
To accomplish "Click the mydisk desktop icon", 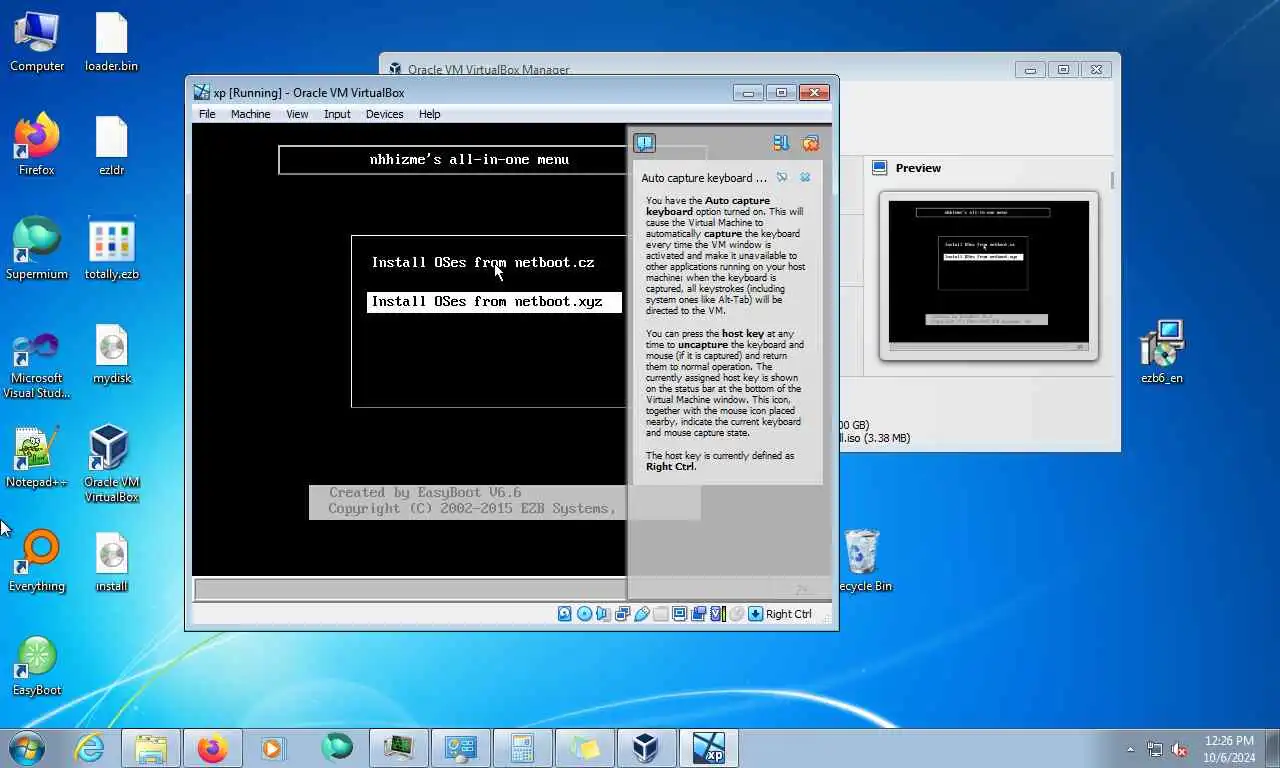I will tap(111, 354).
